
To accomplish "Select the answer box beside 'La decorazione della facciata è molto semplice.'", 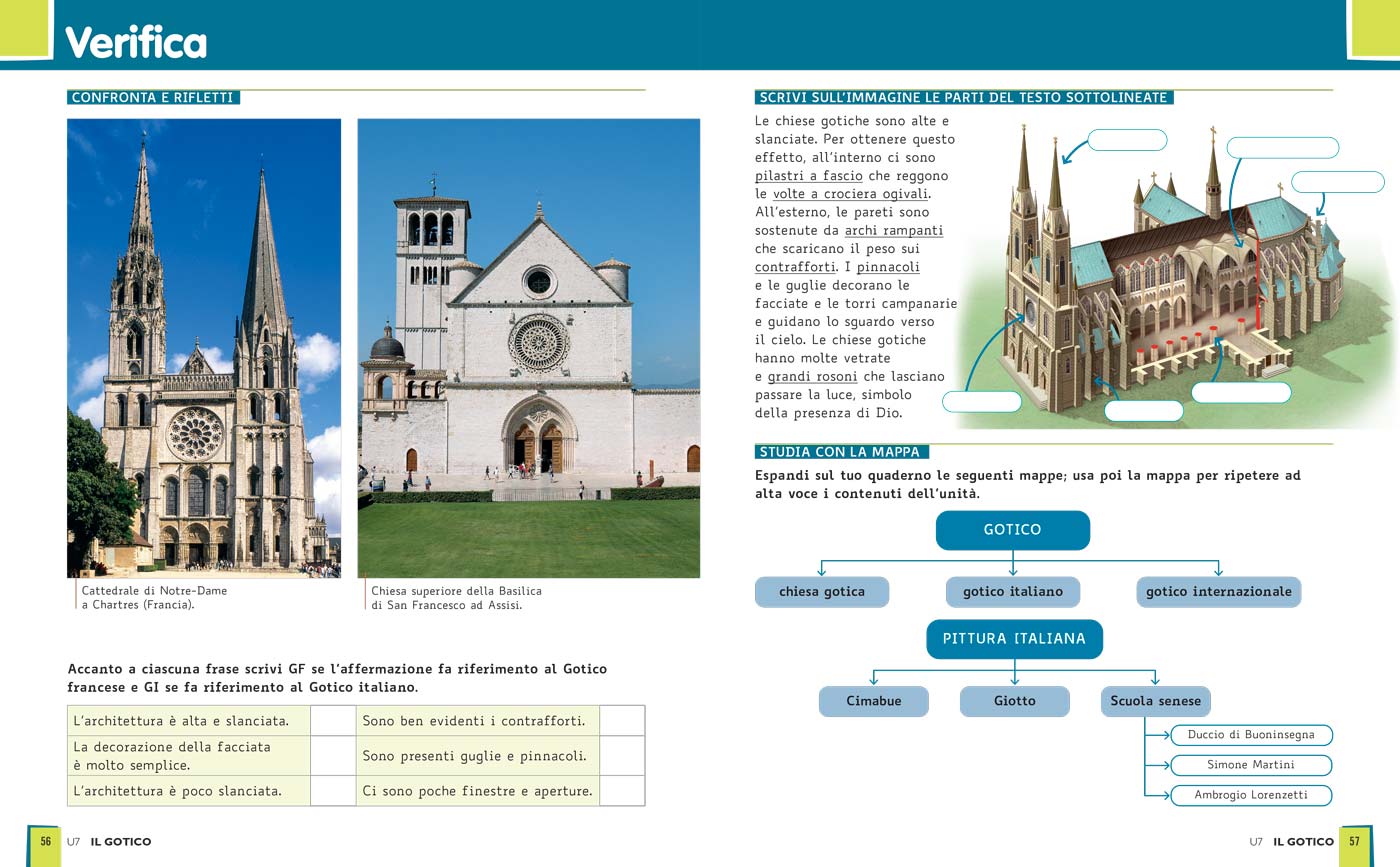I will tap(333, 756).
